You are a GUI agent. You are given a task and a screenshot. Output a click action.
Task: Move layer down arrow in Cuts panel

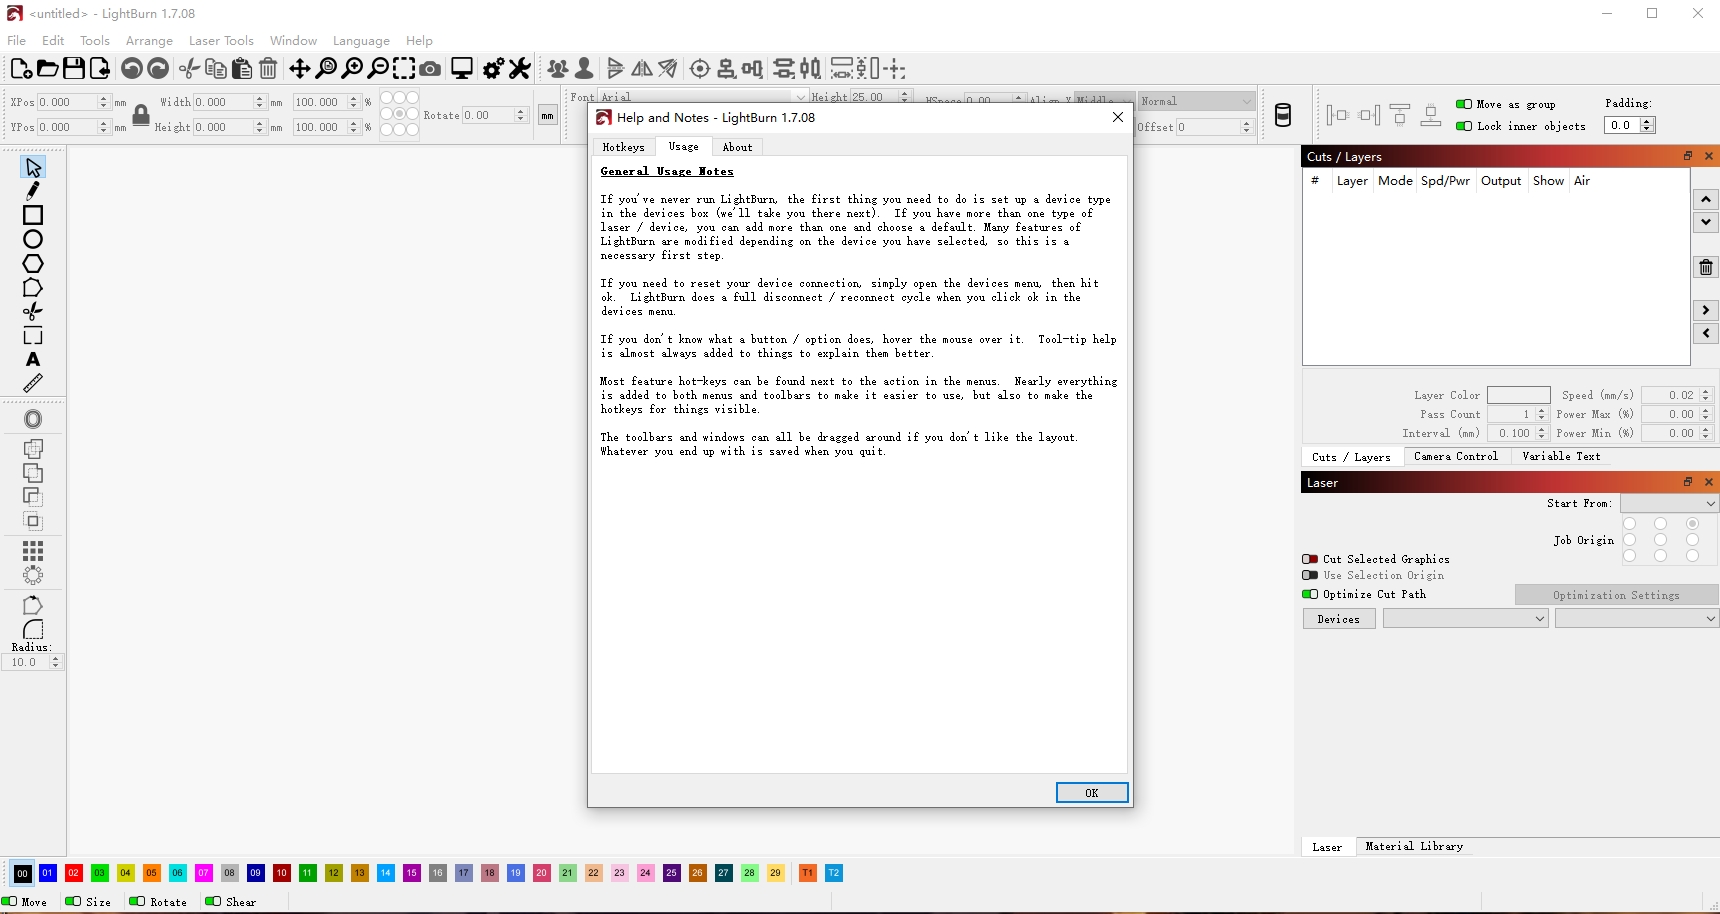1706,222
